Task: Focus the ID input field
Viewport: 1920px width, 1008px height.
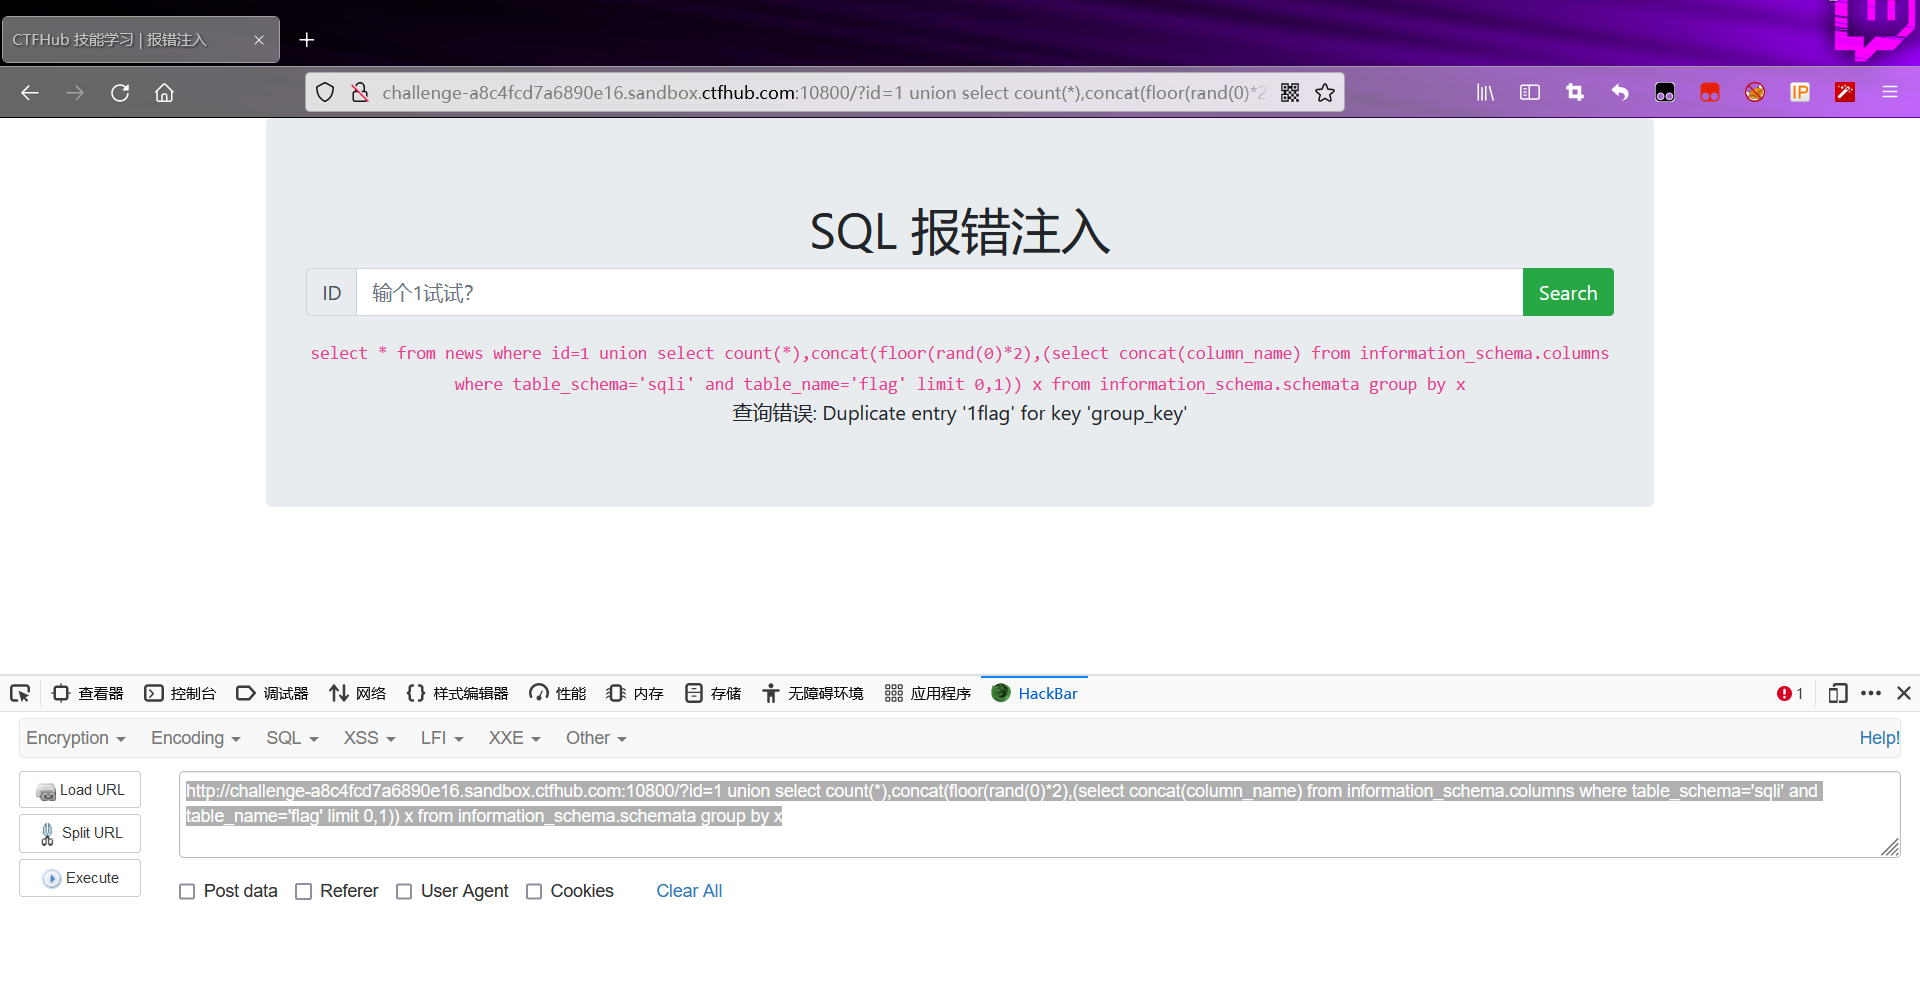Action: pyautogui.click(x=939, y=292)
